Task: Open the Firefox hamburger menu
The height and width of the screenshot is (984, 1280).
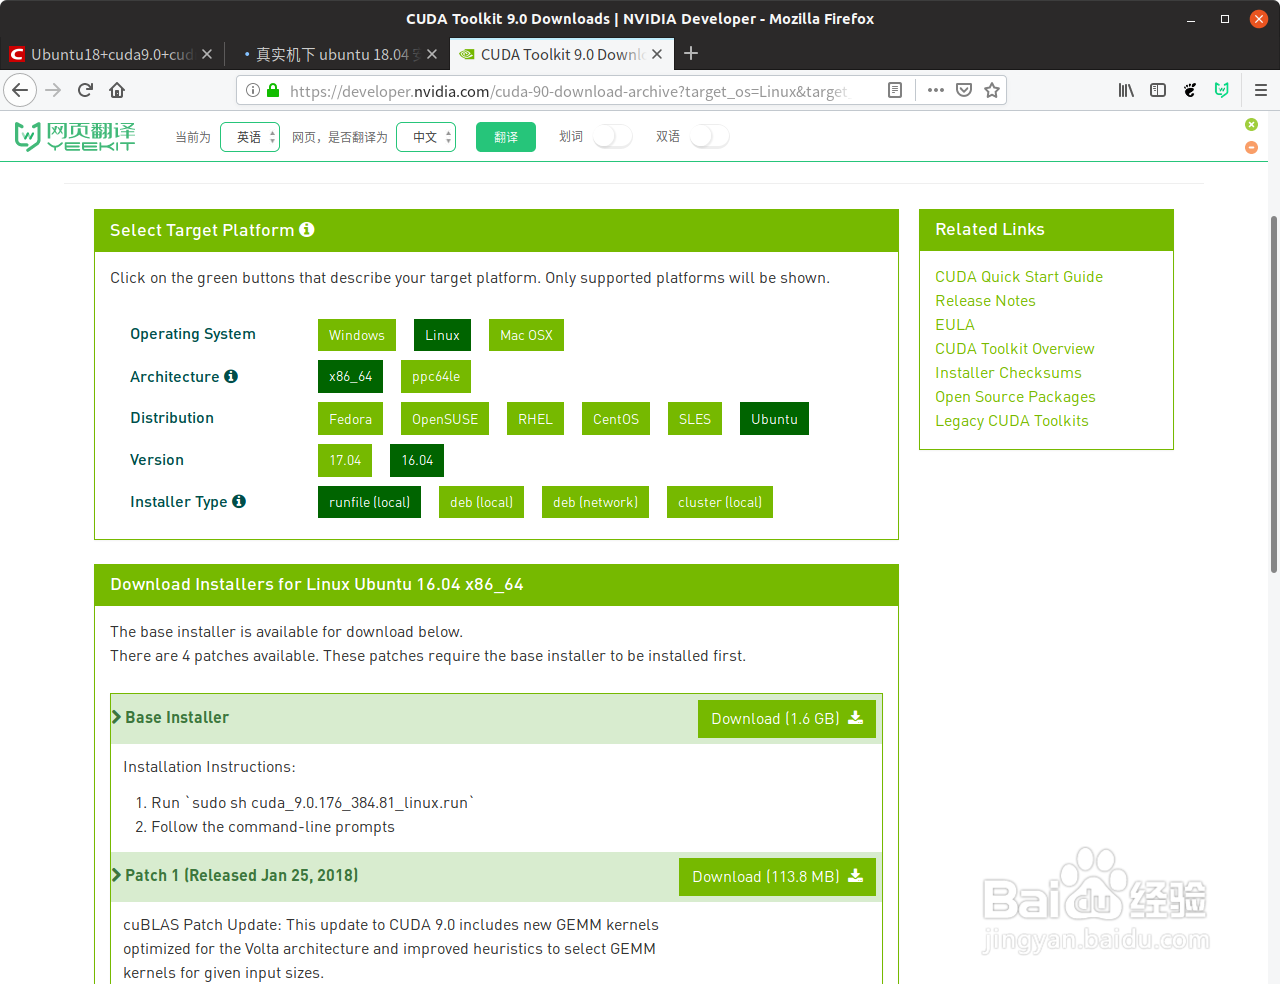Action: tap(1261, 90)
